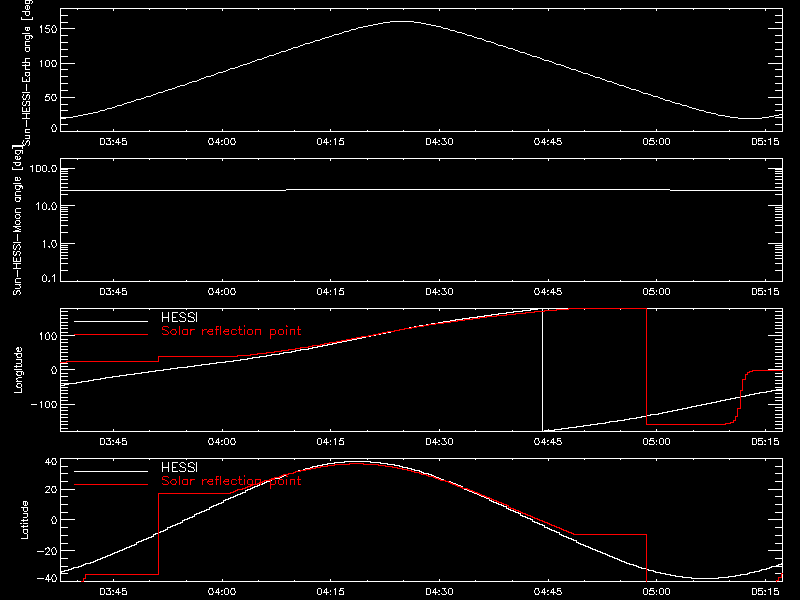Click the Latitude y-axis label
The height and width of the screenshot is (600, 800).
pyautogui.click(x=24, y=520)
